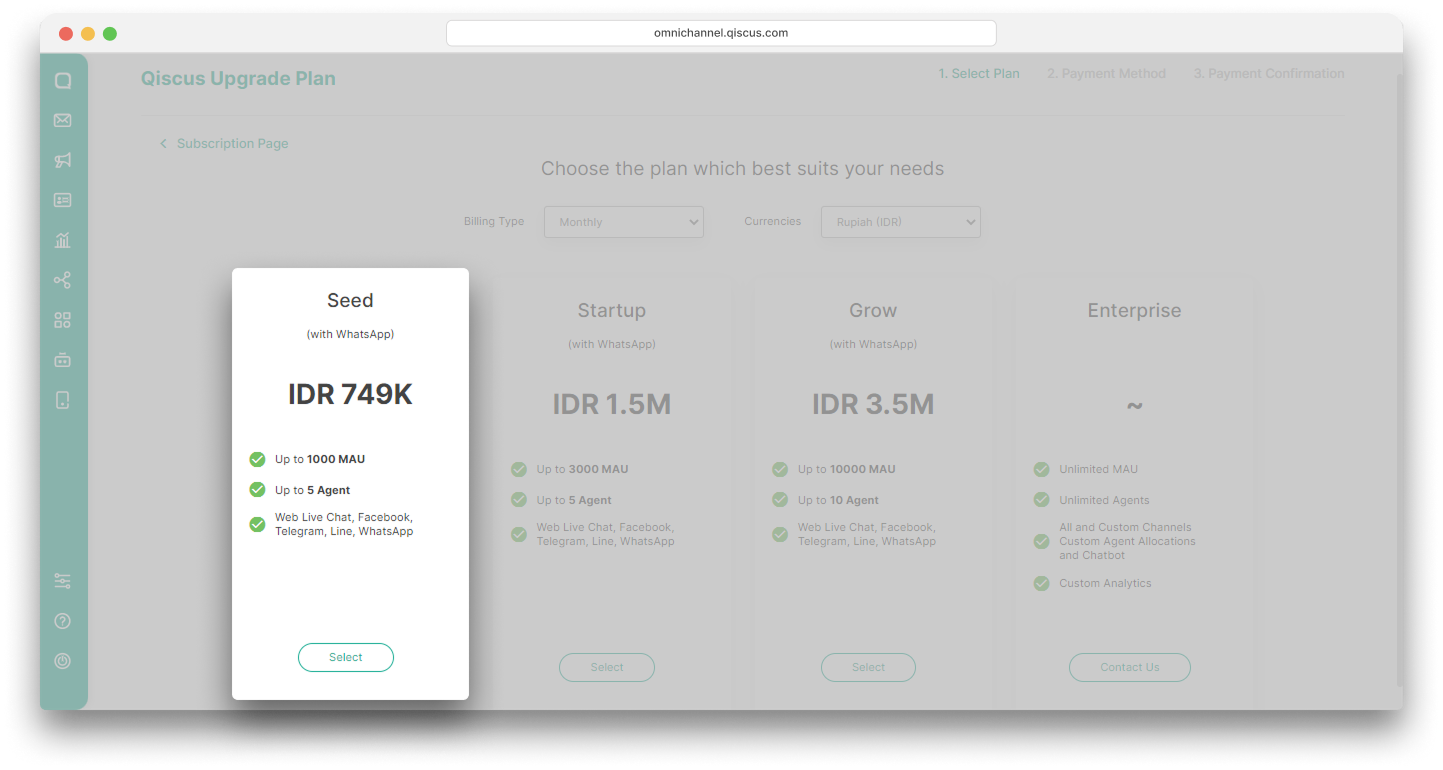This screenshot has width=1443, height=770.
Task: Click Seed plan's 1000 MAU checkmark
Action: [257, 459]
